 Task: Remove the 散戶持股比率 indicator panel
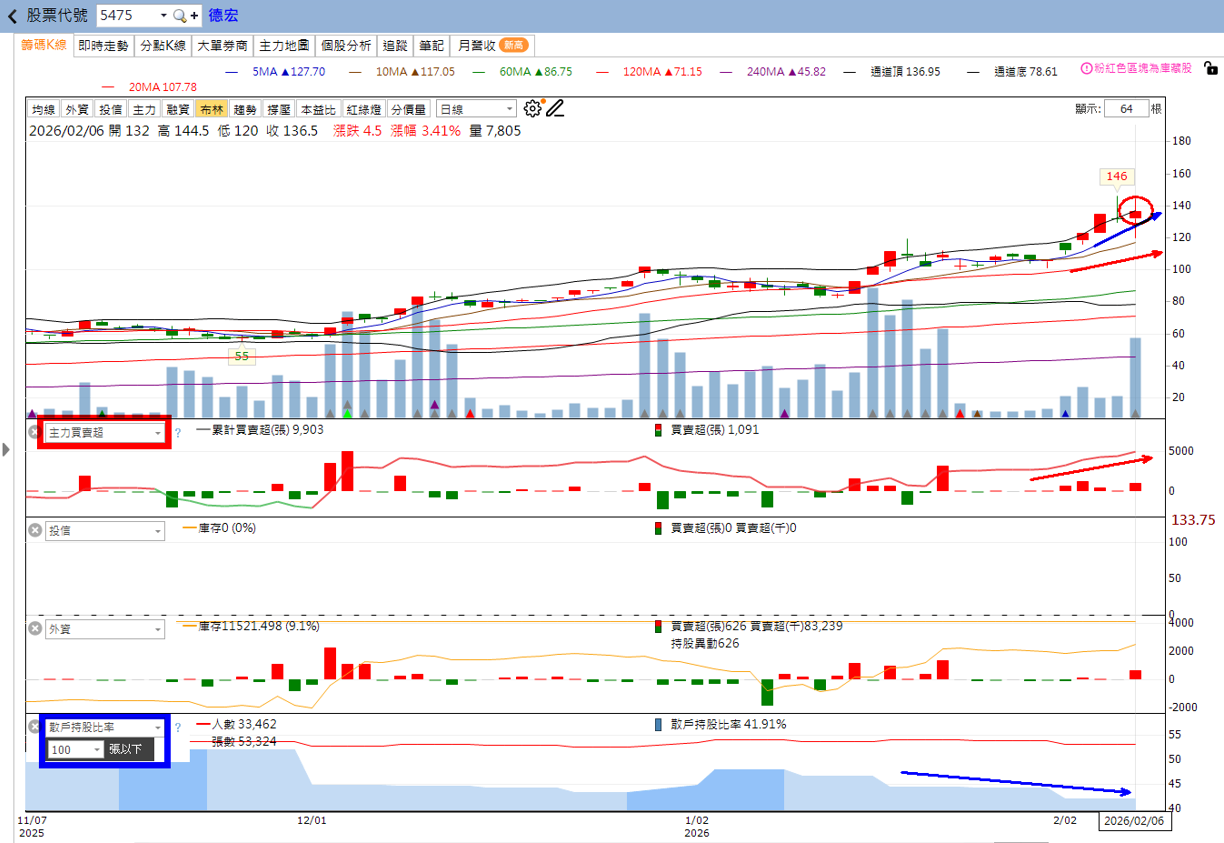pyautogui.click(x=34, y=727)
